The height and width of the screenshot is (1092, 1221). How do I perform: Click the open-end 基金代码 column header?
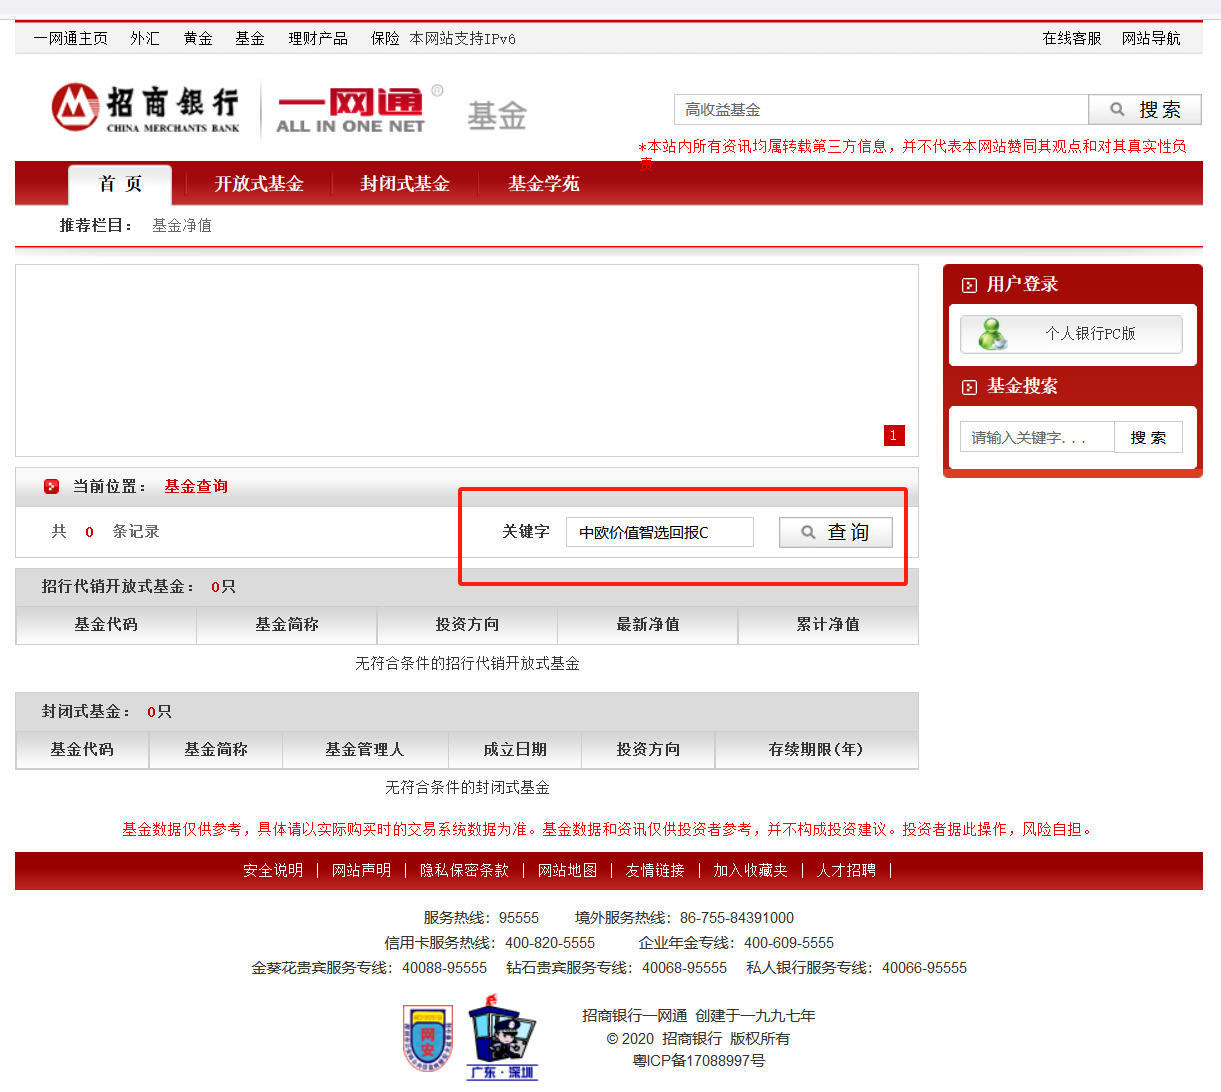pyautogui.click(x=106, y=625)
